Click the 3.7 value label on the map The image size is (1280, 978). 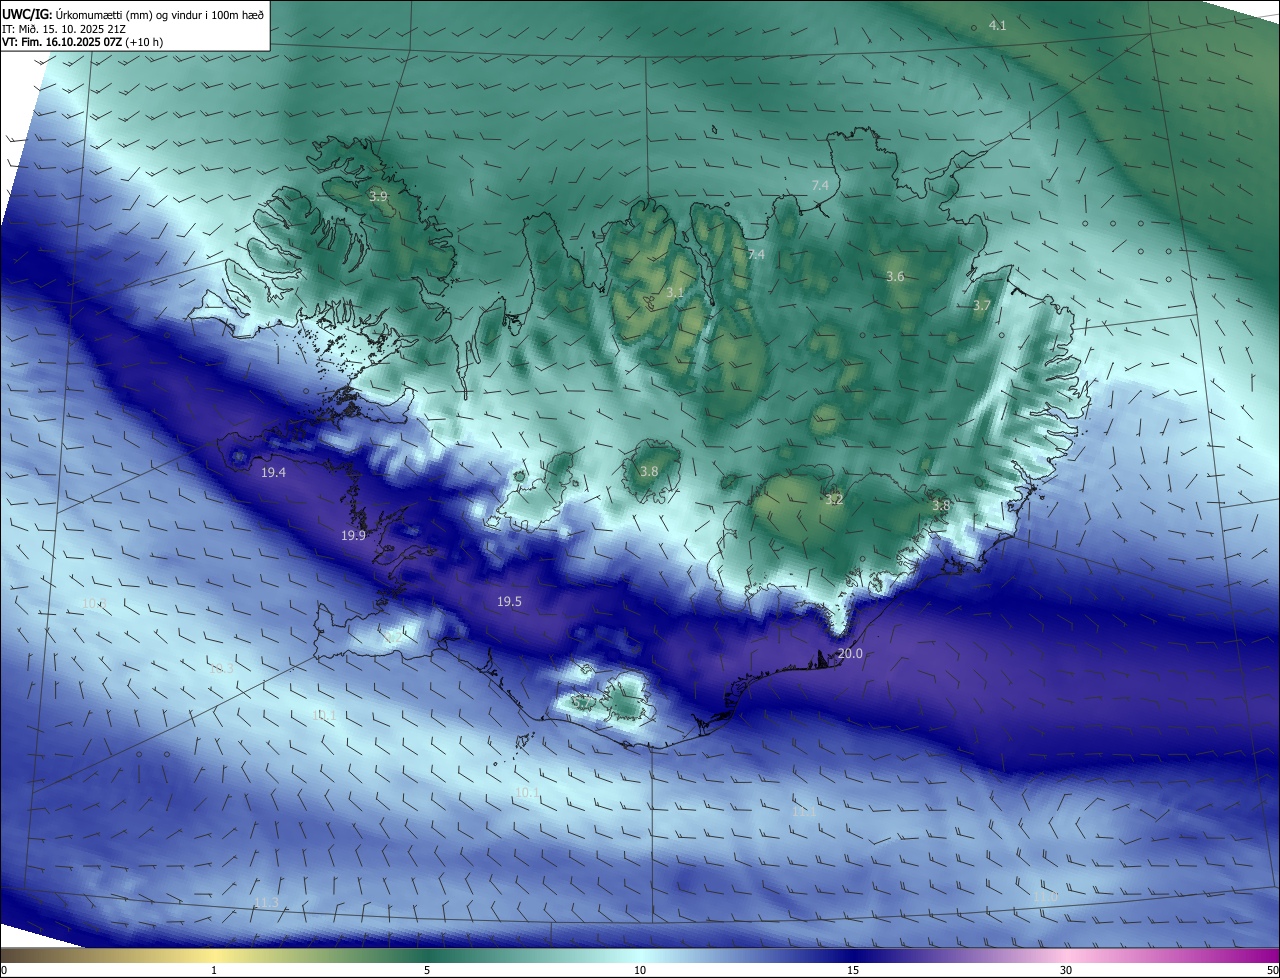pos(982,305)
